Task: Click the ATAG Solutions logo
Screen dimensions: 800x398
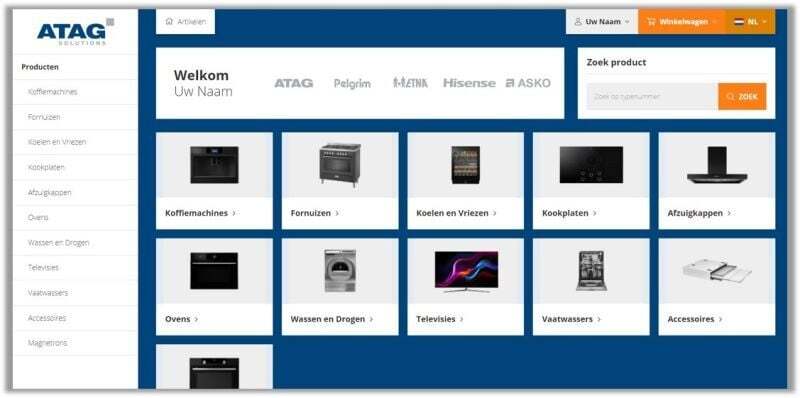Action: 75,32
